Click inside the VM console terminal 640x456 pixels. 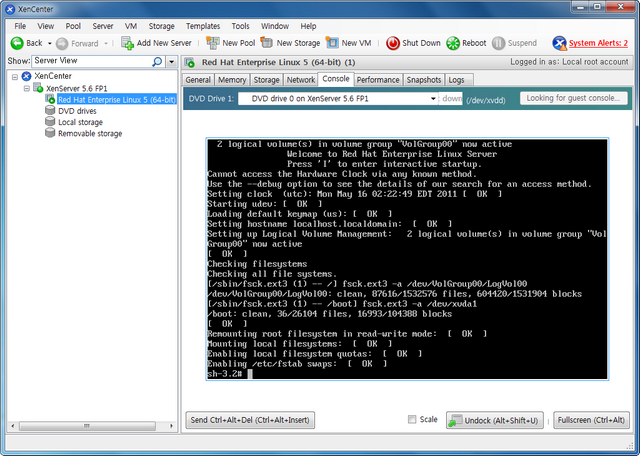pyautogui.click(x=407, y=259)
